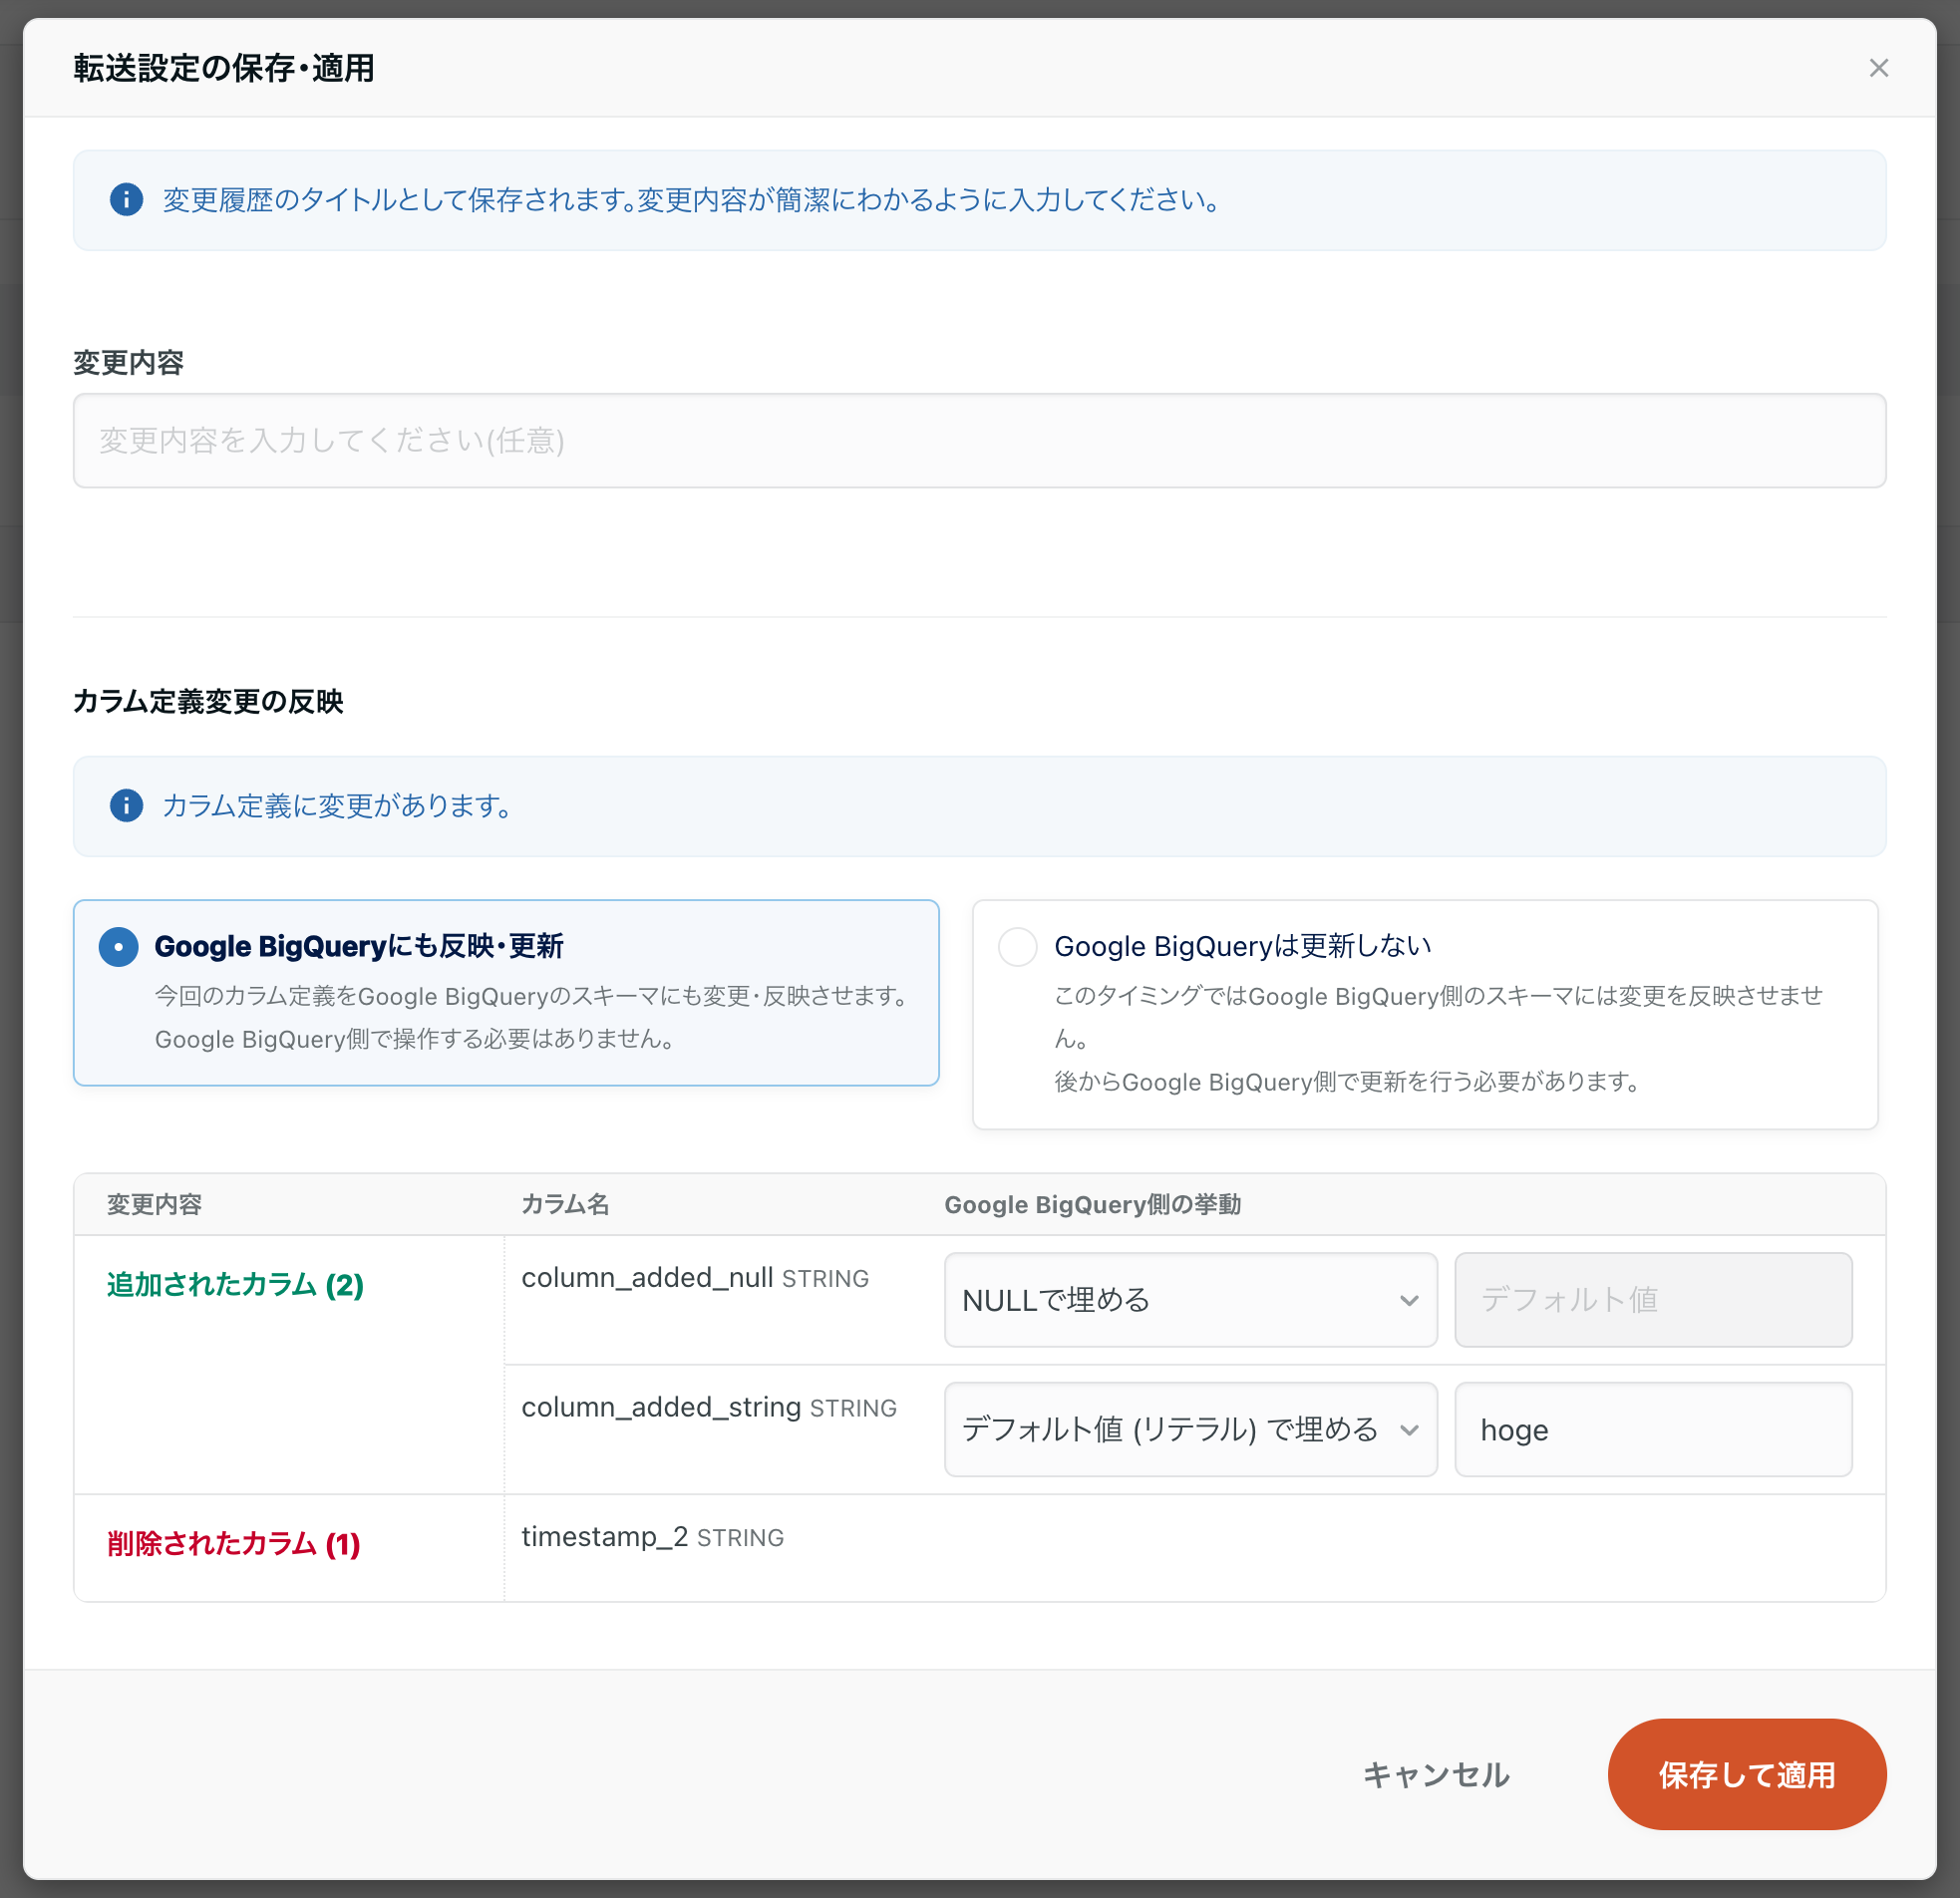Close the 転送設定の保存・適用 dialog with X

tap(1878, 68)
